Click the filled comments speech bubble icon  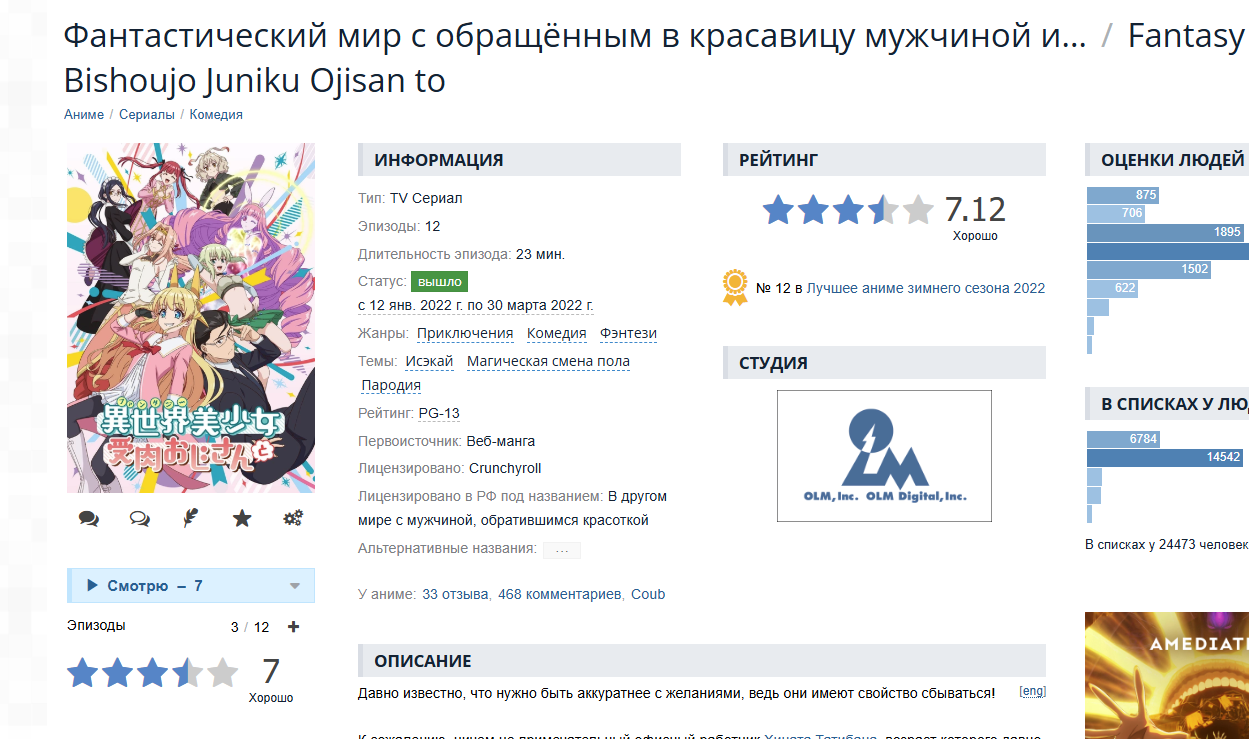(x=89, y=519)
